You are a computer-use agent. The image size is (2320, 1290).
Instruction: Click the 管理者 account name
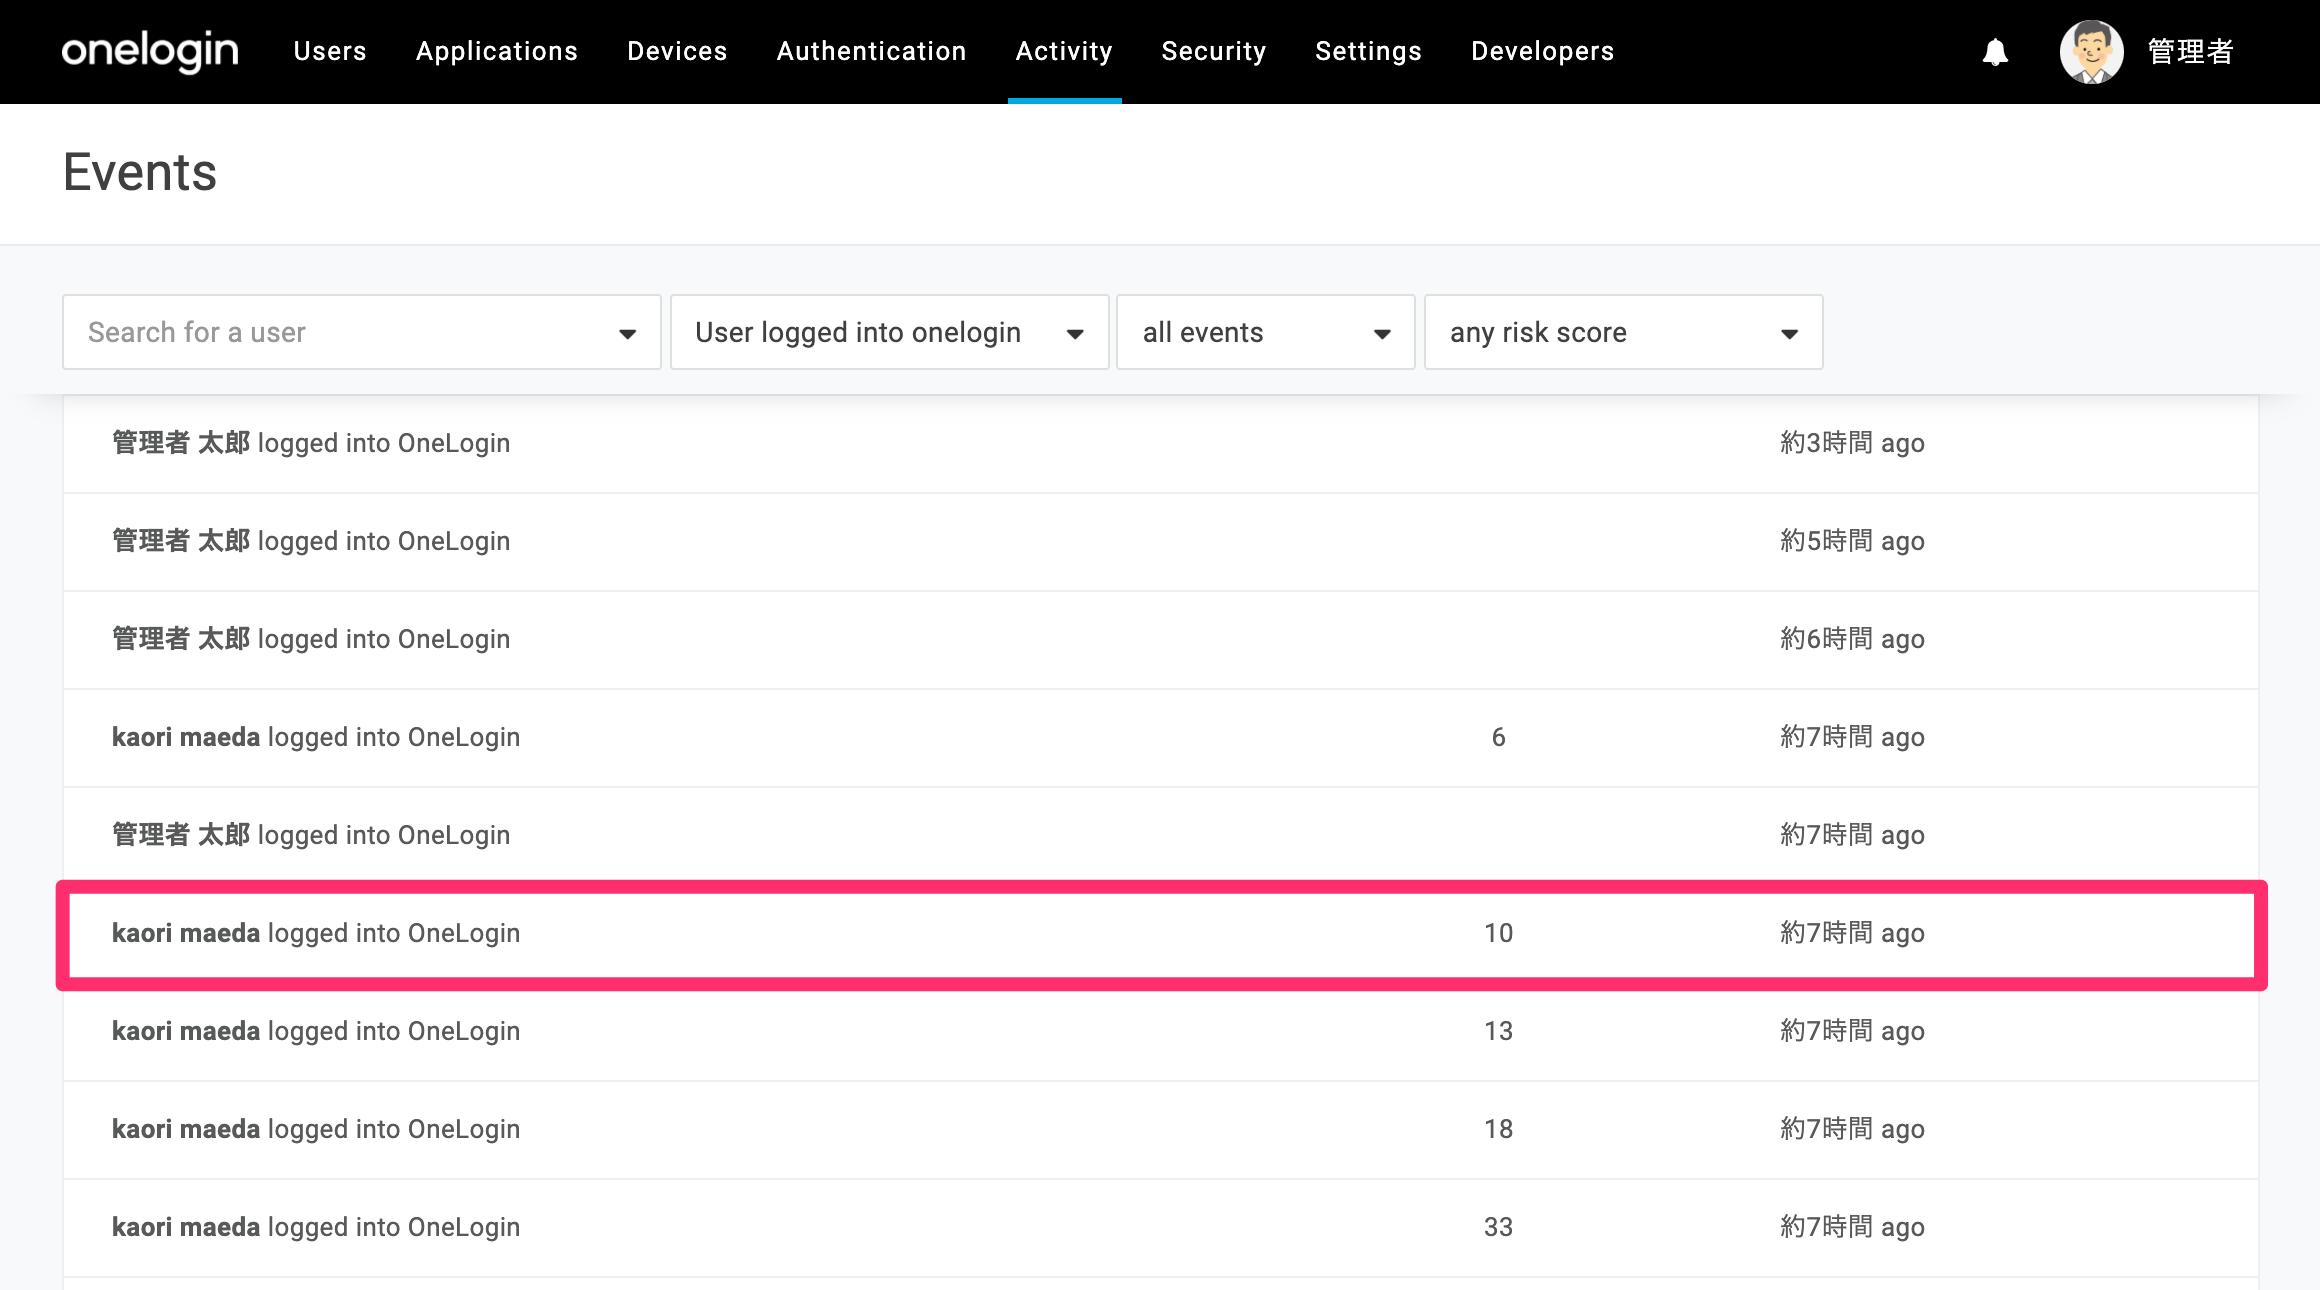2190,52
